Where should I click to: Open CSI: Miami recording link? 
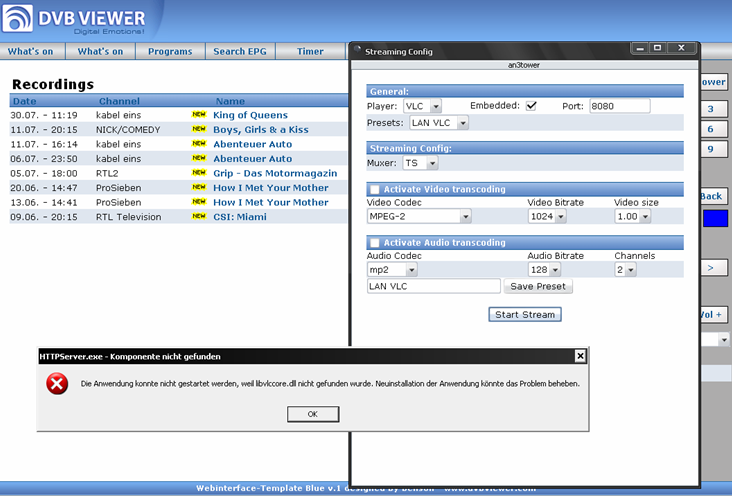coord(240,217)
